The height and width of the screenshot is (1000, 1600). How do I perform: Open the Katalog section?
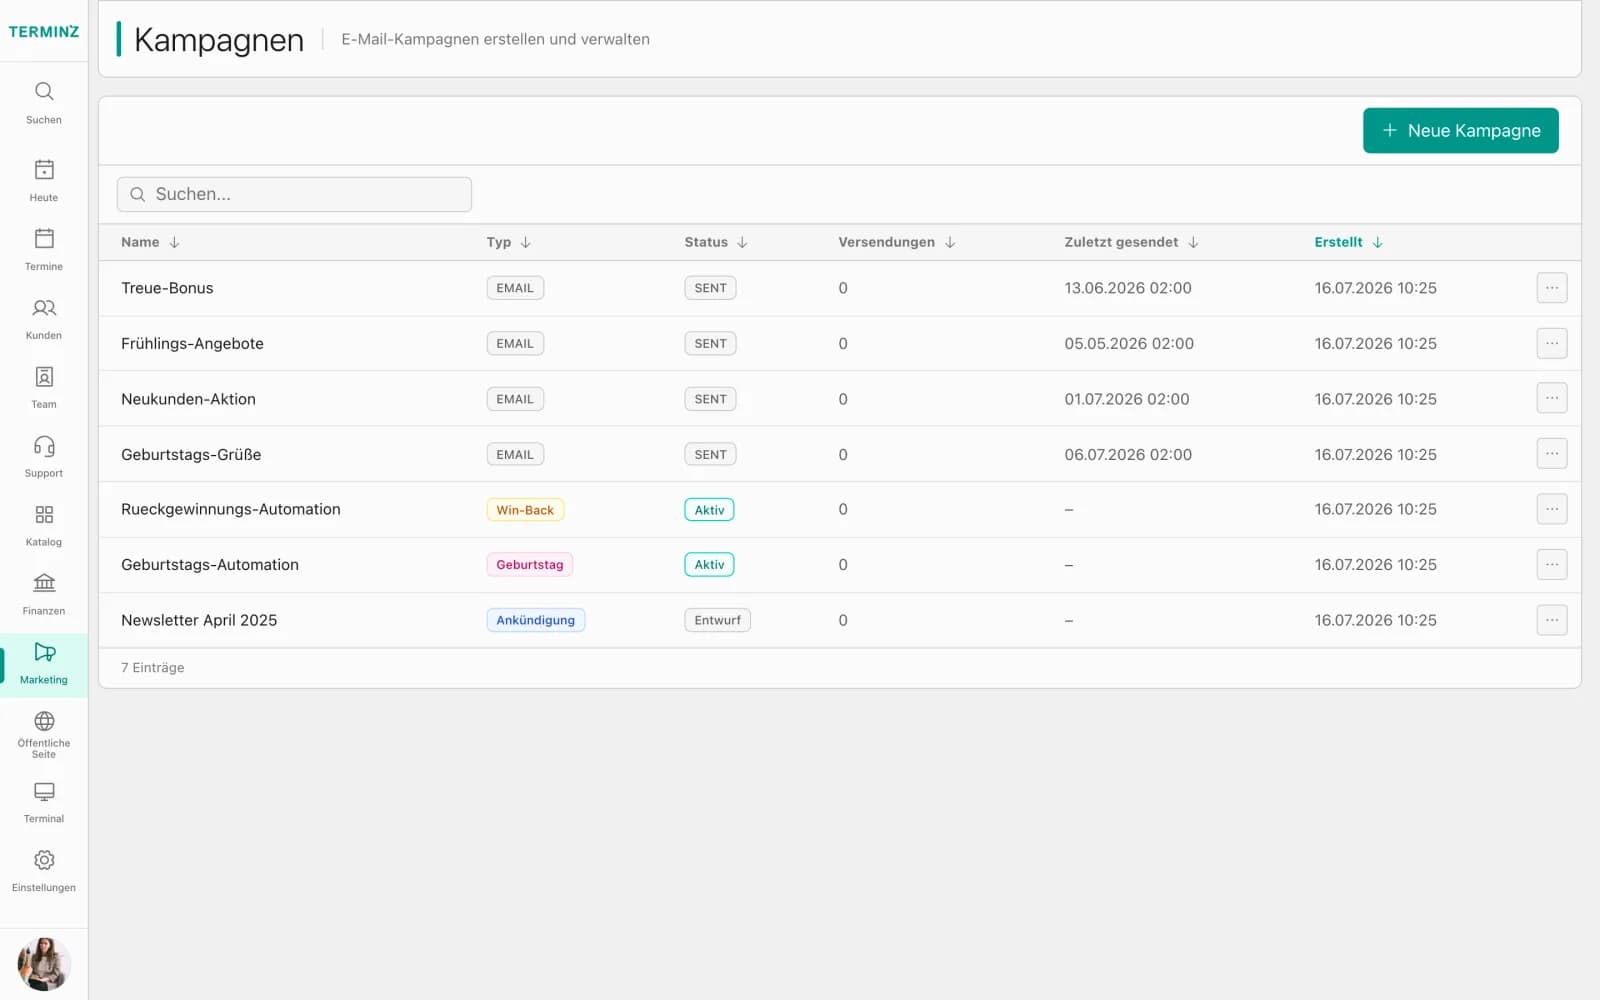coord(44,525)
